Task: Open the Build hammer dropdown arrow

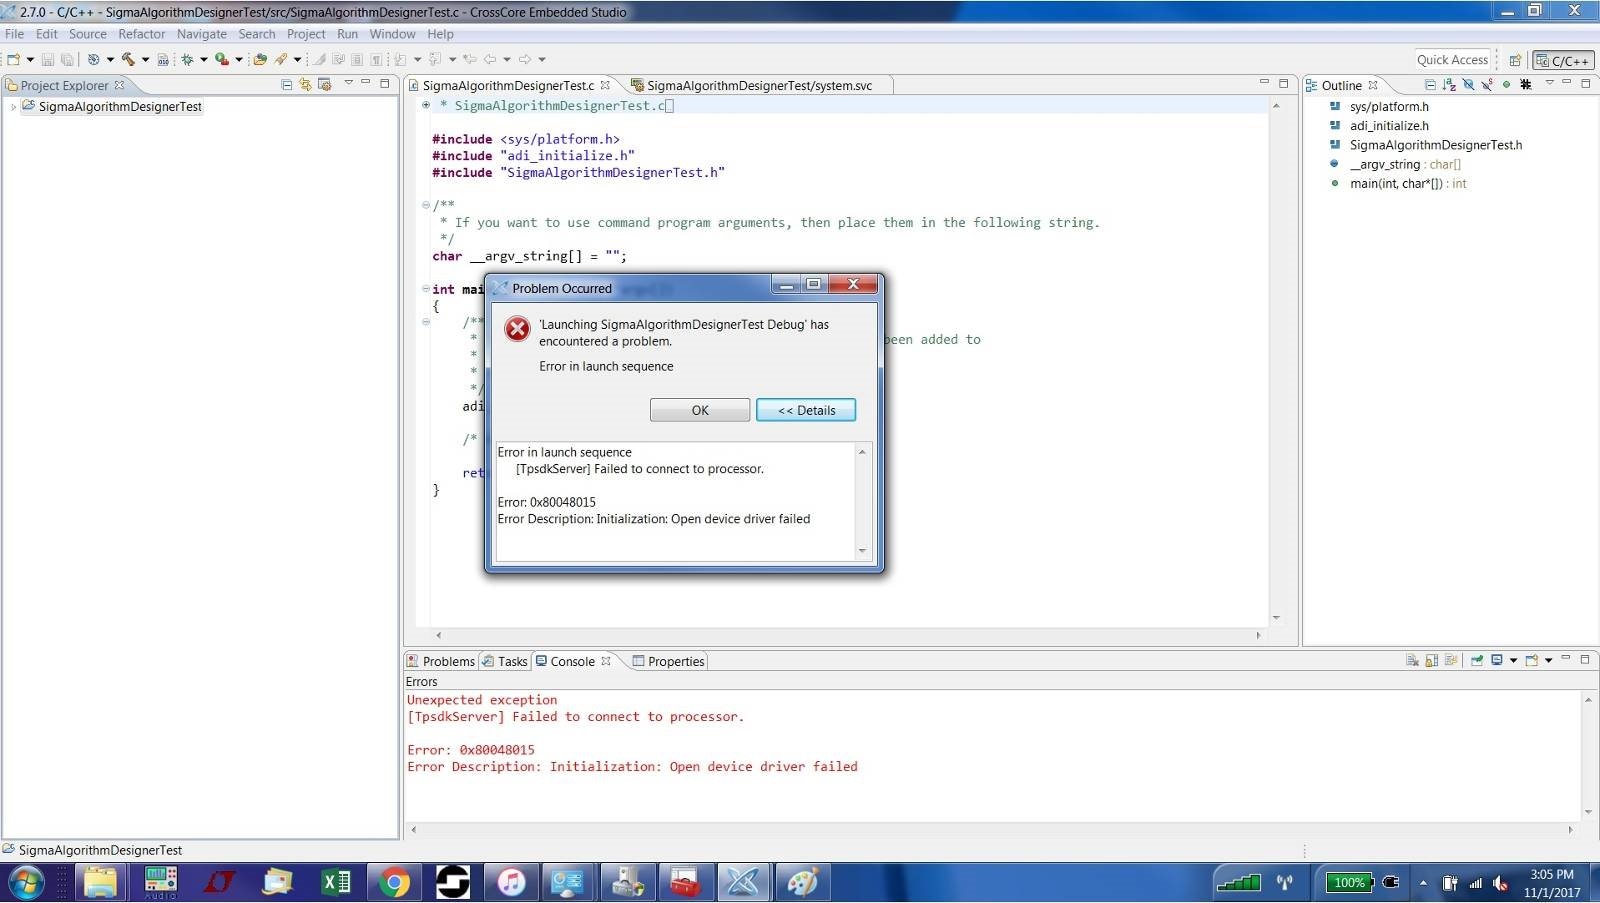Action: point(145,60)
